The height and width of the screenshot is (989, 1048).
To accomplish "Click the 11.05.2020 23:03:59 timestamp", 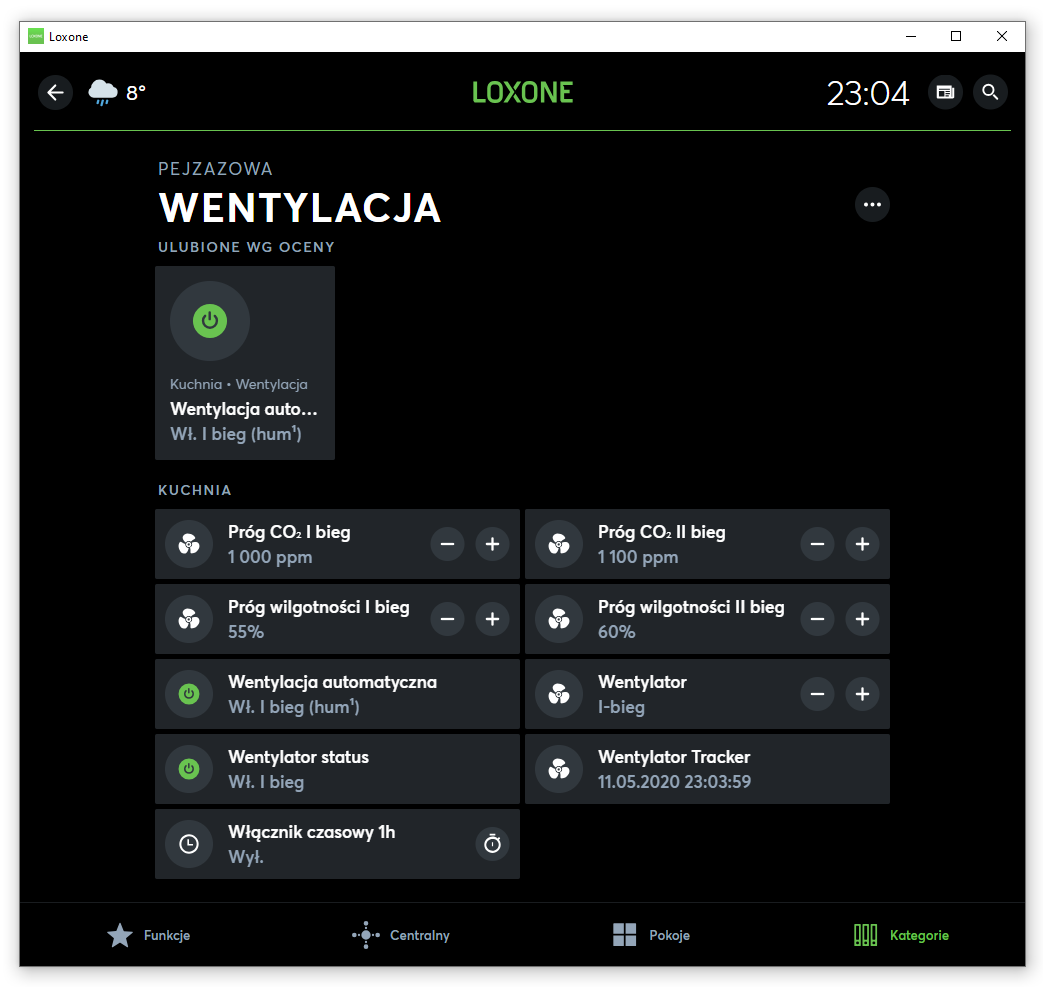I will (674, 782).
